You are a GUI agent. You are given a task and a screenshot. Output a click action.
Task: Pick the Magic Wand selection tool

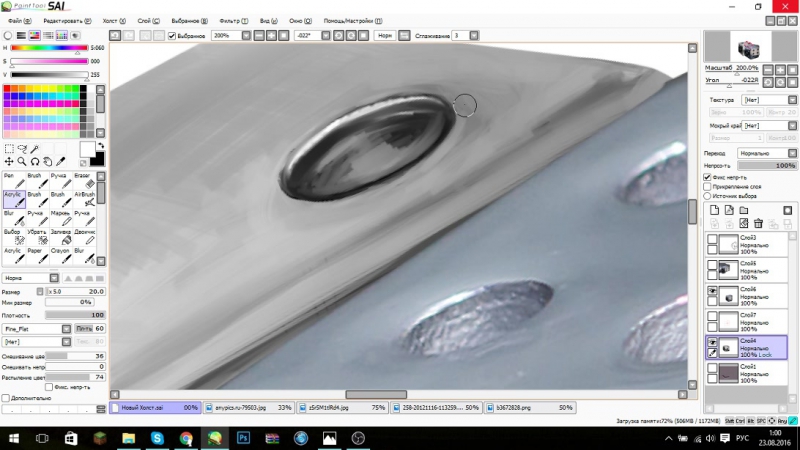(35, 148)
